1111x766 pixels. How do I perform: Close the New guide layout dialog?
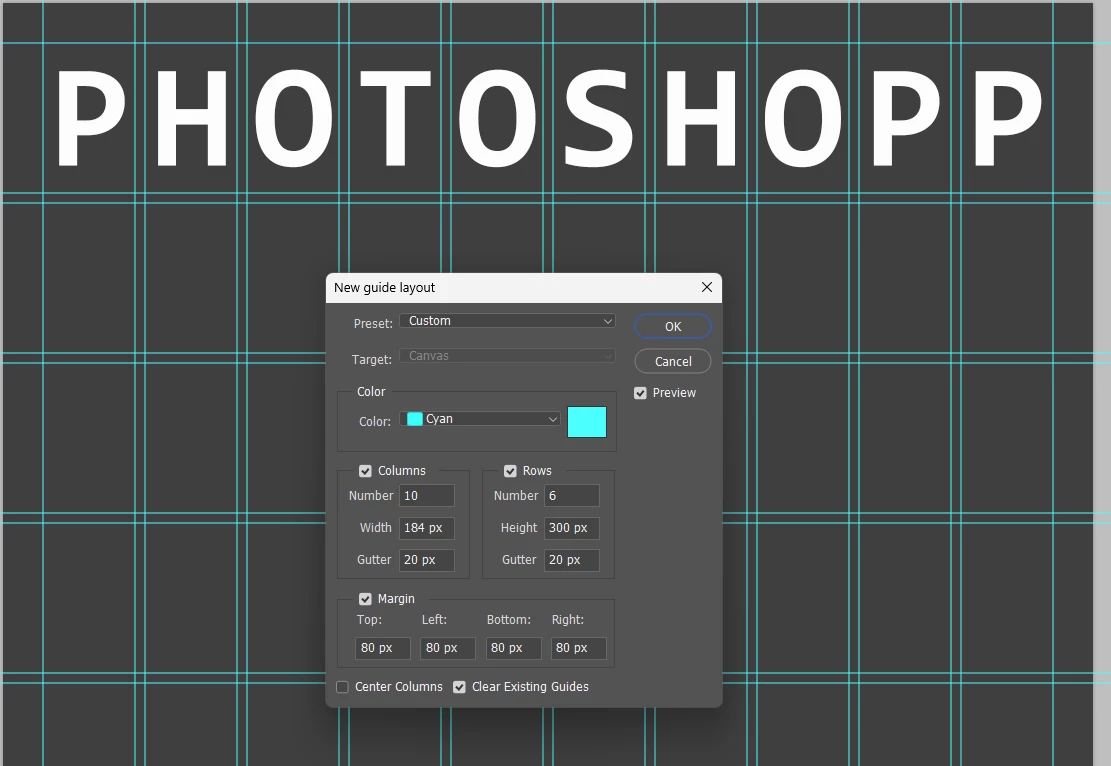tap(706, 287)
